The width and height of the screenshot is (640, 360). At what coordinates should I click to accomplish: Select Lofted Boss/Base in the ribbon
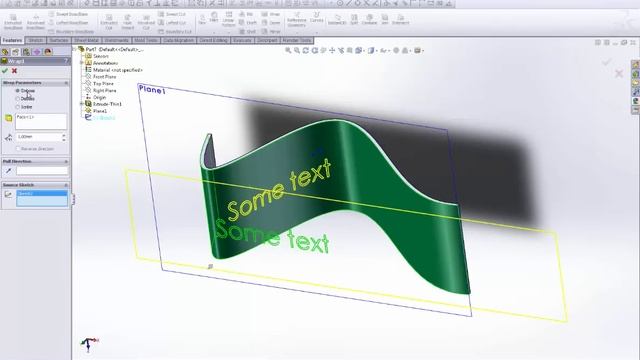point(68,23)
